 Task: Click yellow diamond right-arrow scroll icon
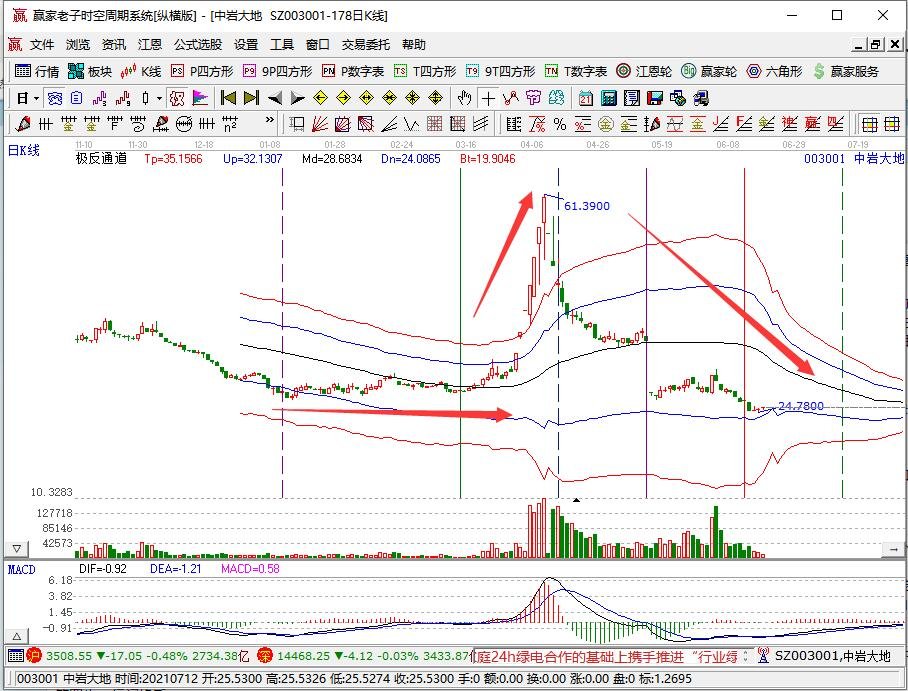point(343,98)
